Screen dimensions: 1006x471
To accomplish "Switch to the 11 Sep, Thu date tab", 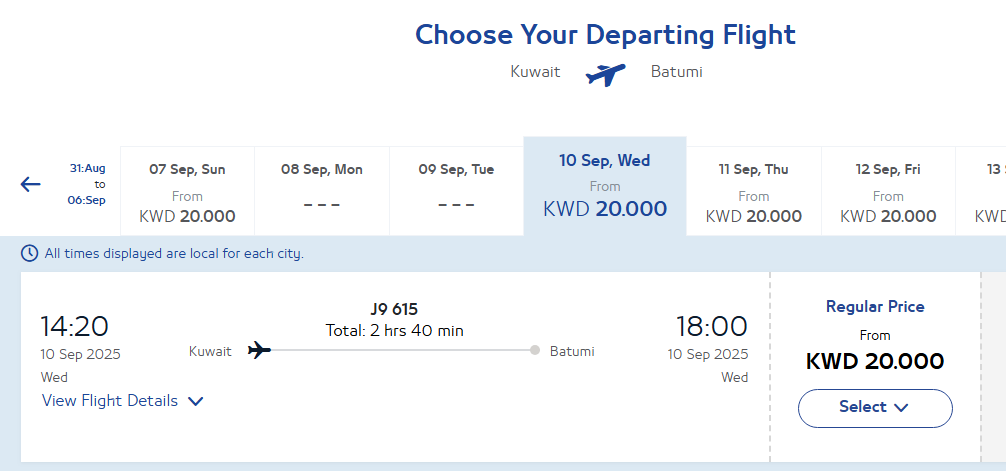I will (754, 191).
